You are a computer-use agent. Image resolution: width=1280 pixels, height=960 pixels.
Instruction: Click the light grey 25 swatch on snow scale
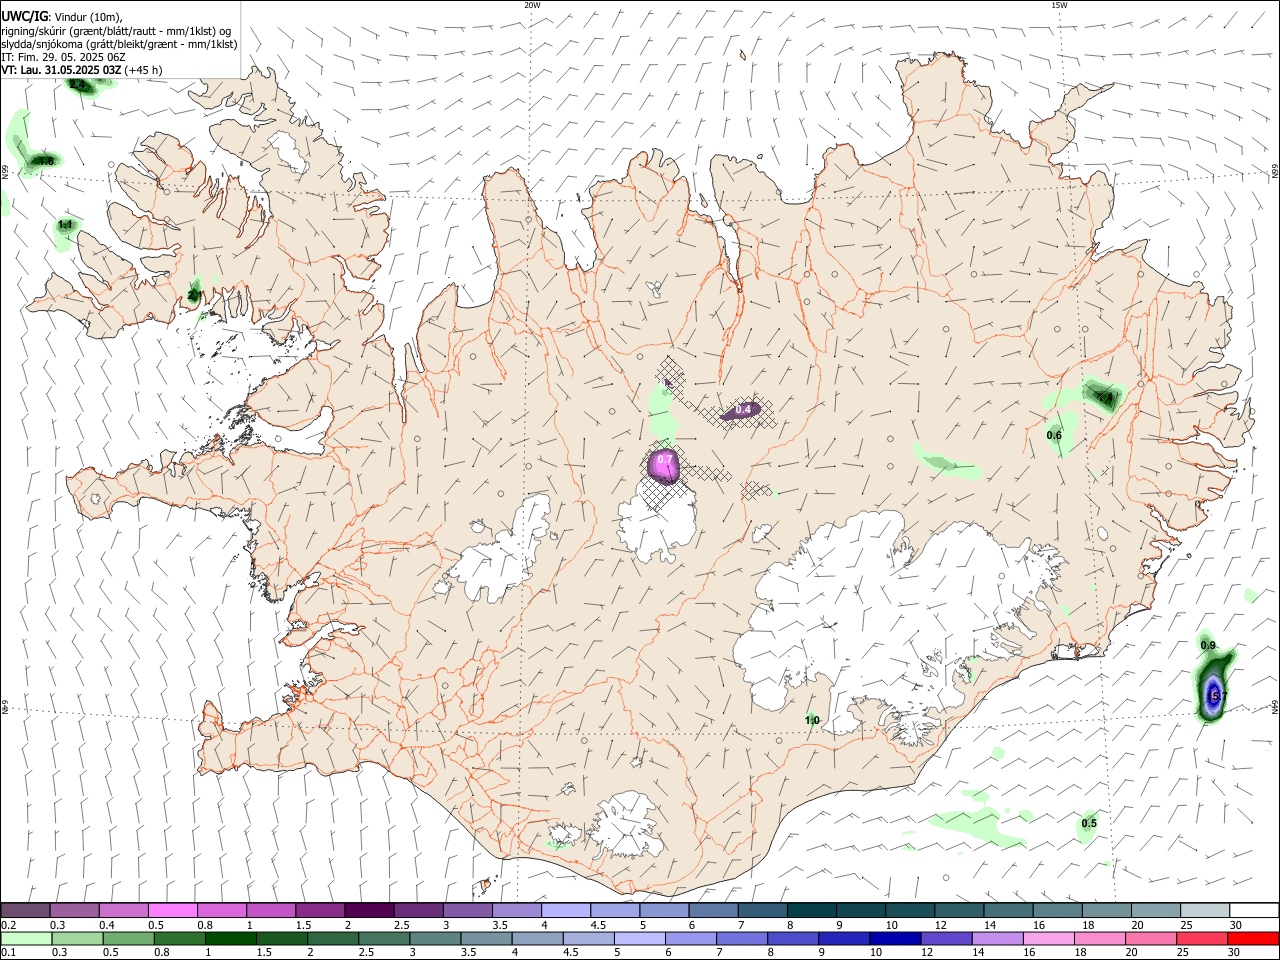click(1204, 910)
